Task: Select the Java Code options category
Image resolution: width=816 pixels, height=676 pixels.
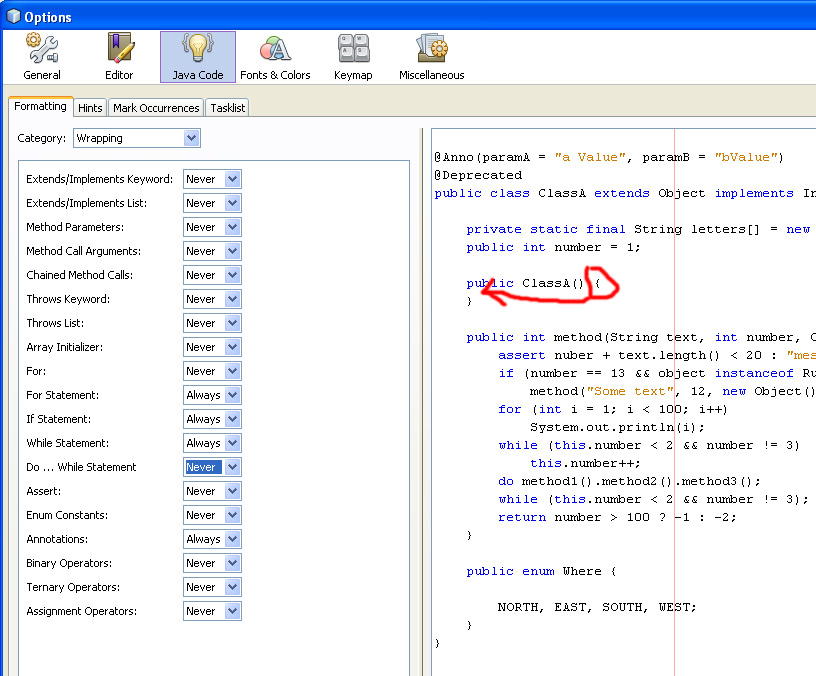Action: [198, 57]
